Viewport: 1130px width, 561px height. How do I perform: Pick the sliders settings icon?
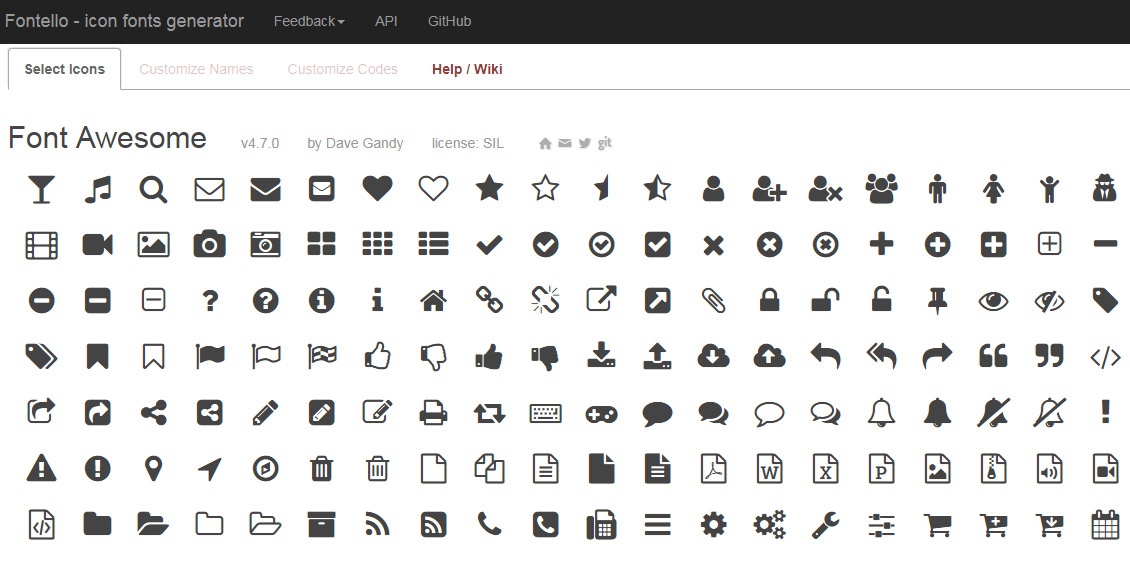coord(881,524)
